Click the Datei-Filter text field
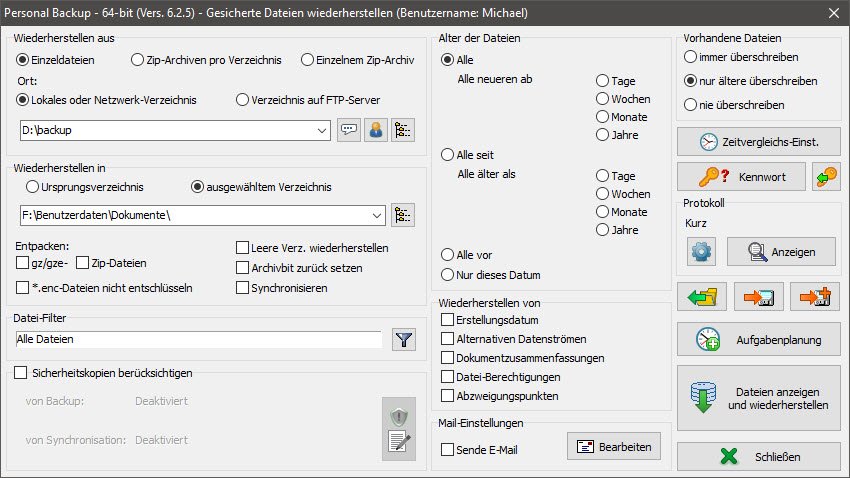The width and height of the screenshot is (850, 478). (x=198, y=340)
